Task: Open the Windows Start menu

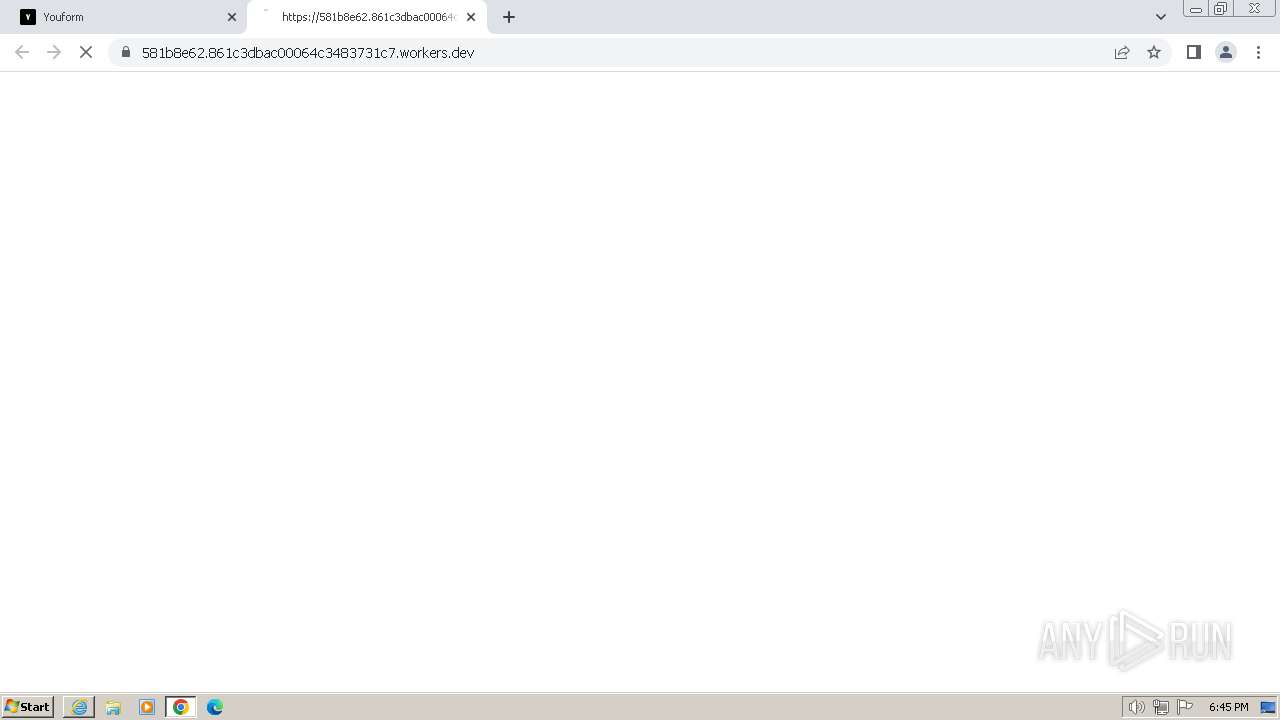Action: [x=28, y=707]
